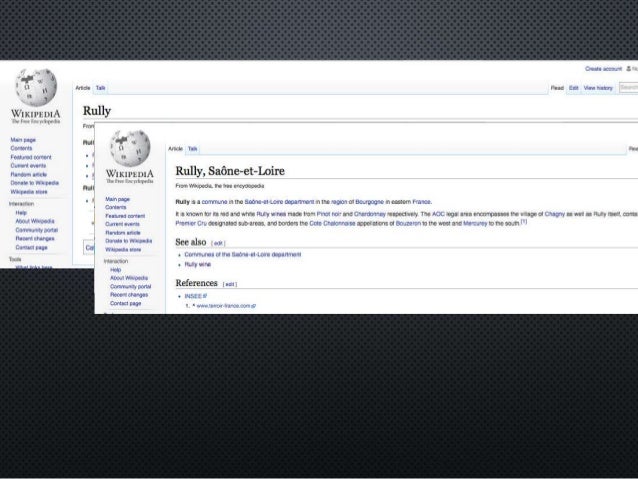Open About Wikipedia in front window sidebar
The image size is (638, 479).
(129, 278)
